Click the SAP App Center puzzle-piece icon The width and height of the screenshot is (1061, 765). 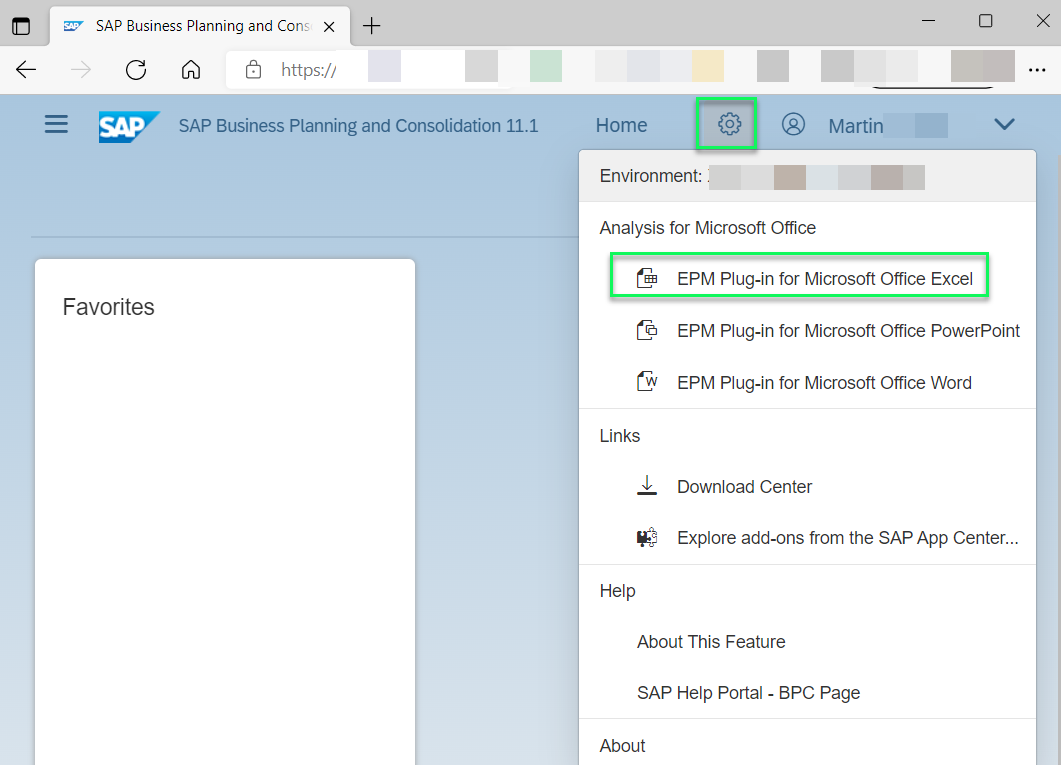647,537
